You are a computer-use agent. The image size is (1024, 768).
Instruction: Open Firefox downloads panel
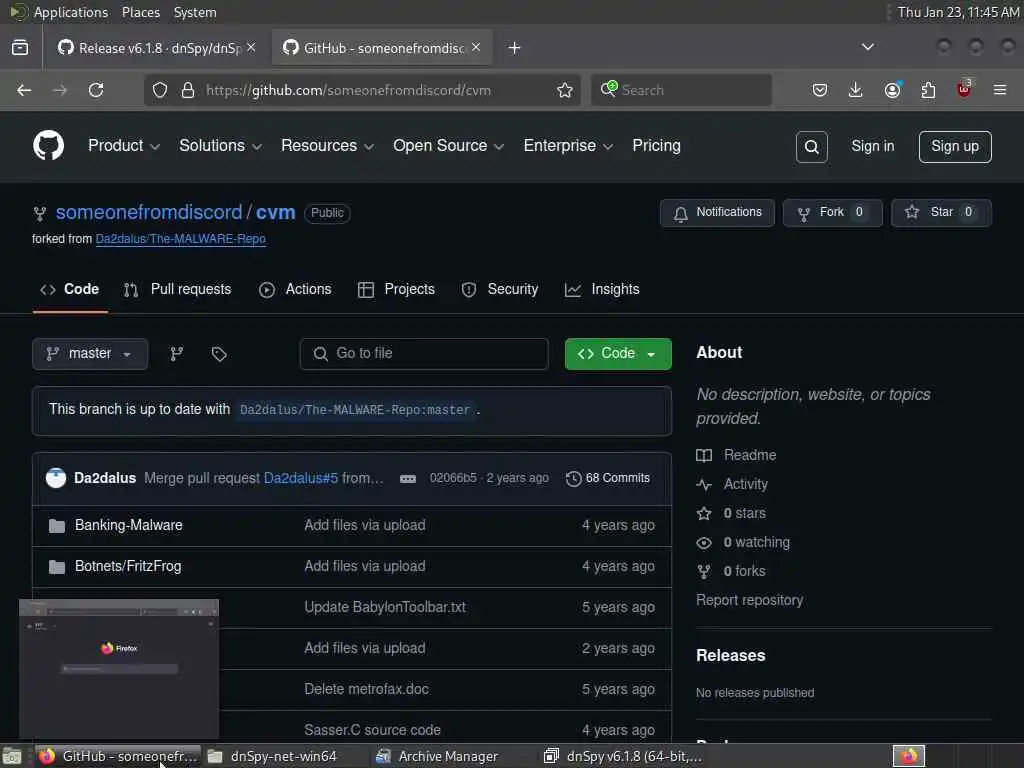(x=856, y=90)
